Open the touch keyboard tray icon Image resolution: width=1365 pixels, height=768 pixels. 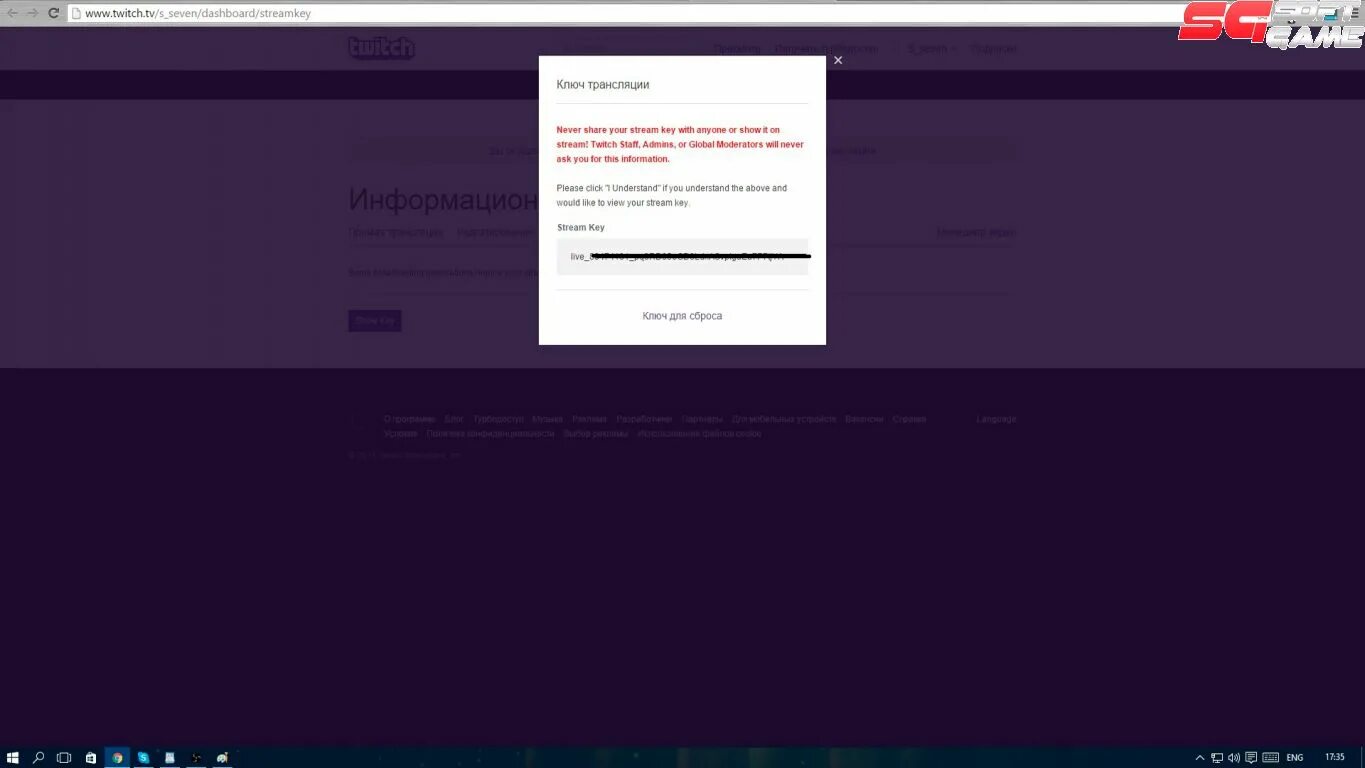1271,757
